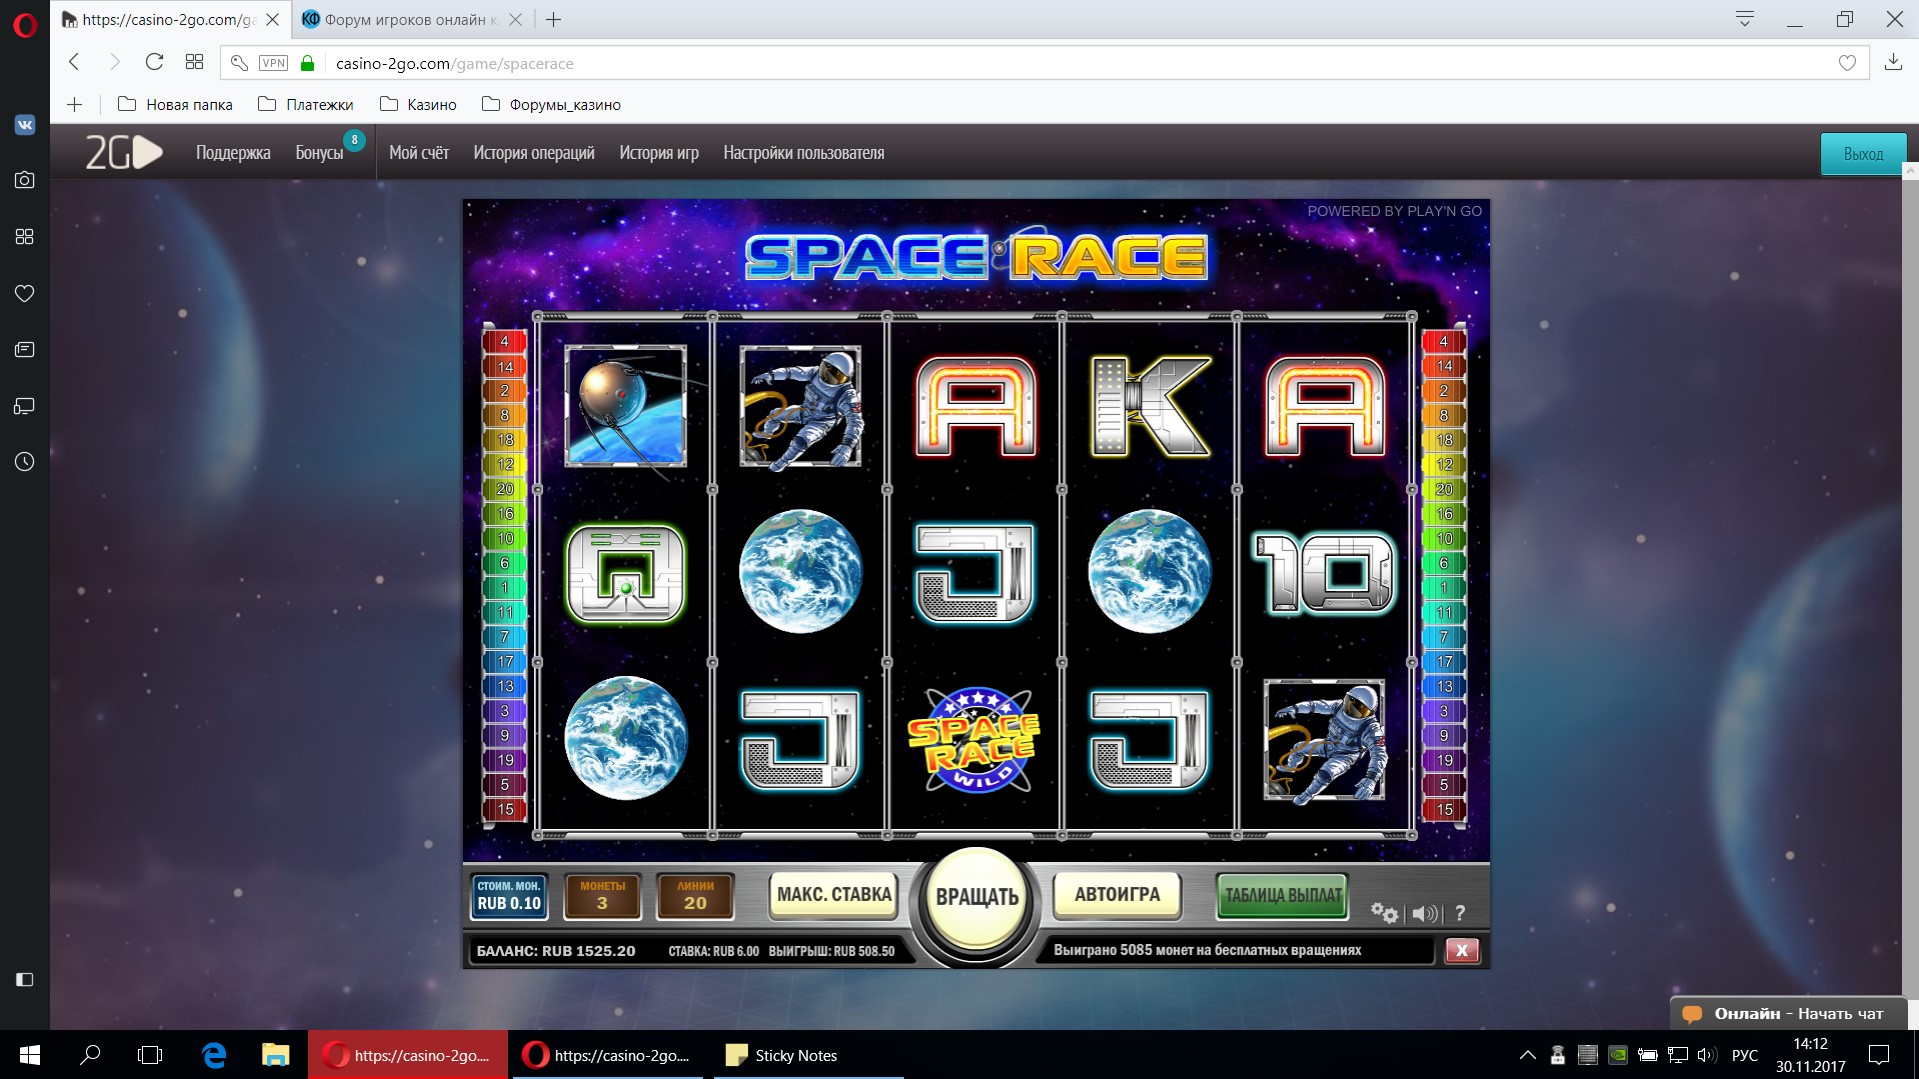Click the address bar URL
This screenshot has height=1079, width=1919.
click(455, 63)
